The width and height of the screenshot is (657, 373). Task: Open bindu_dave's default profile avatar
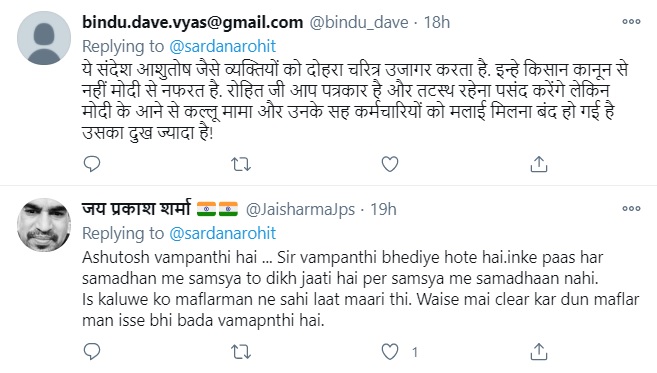(x=44, y=38)
